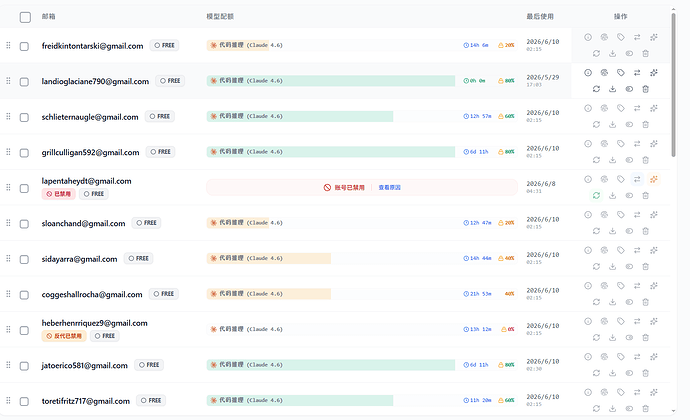Open info icon for coggeshallrocha@gmail.com
This screenshot has width=690, height=420.
point(588,286)
